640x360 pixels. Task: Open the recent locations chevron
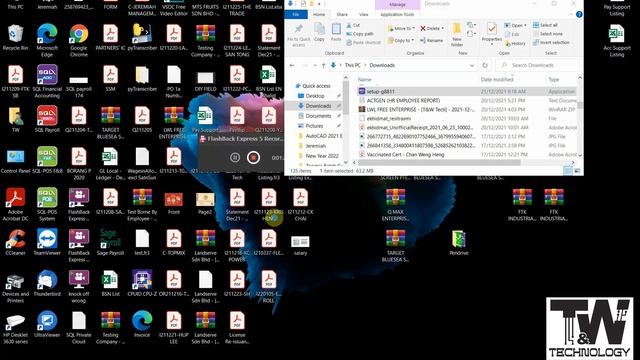pyautogui.click(x=315, y=65)
